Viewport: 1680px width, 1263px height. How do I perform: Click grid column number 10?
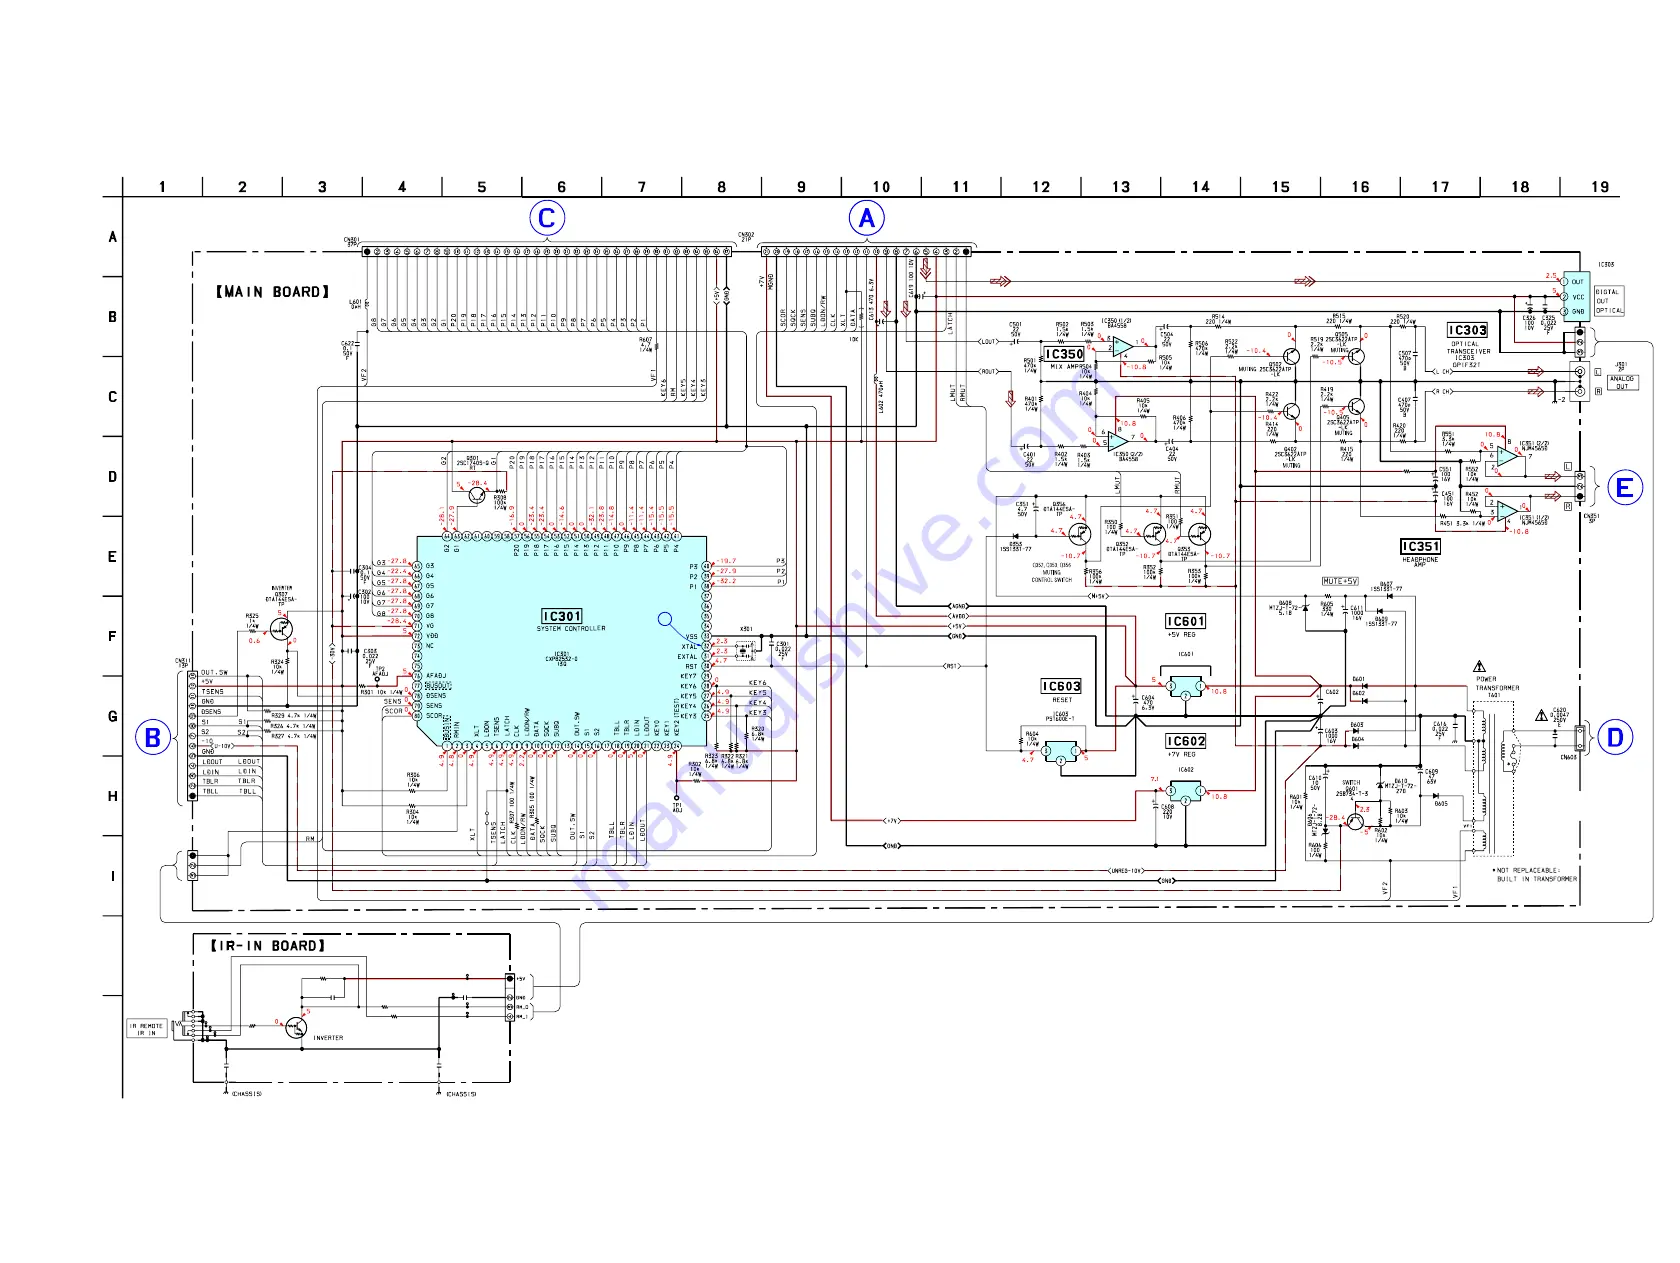tap(881, 187)
